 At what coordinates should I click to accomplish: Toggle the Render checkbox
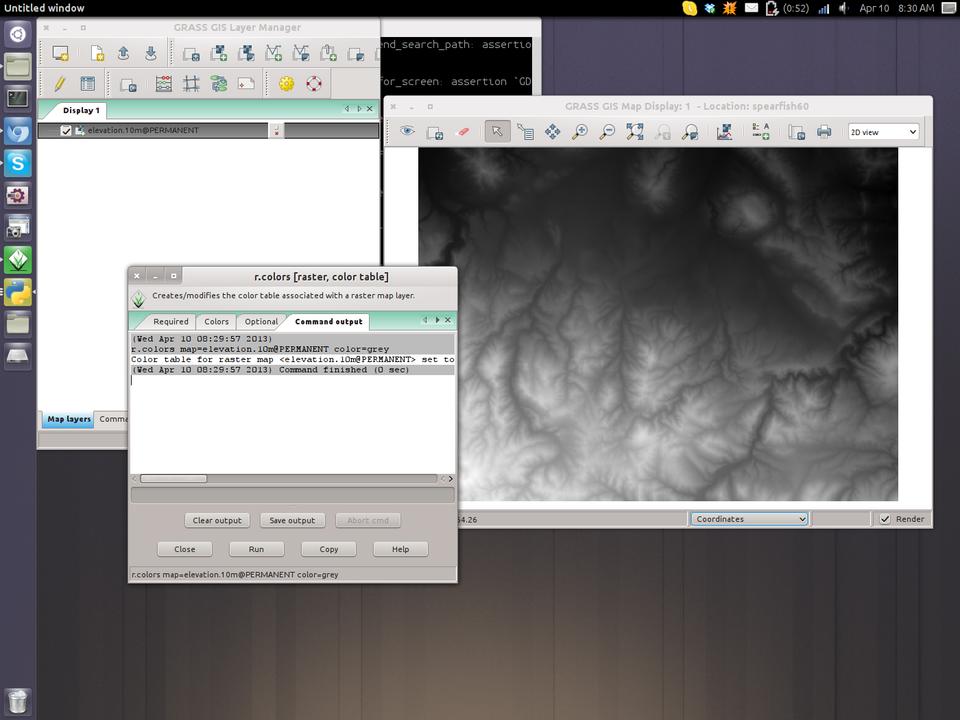tap(885, 519)
